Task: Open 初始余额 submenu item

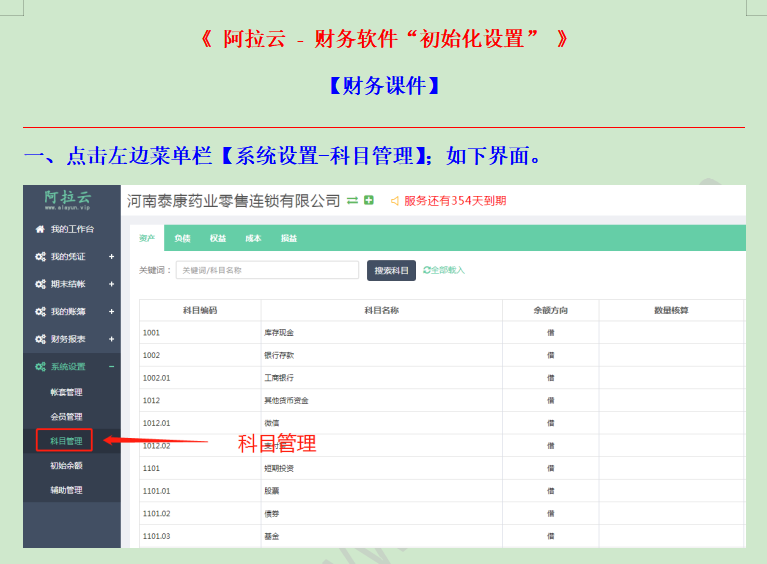Action: tap(67, 465)
